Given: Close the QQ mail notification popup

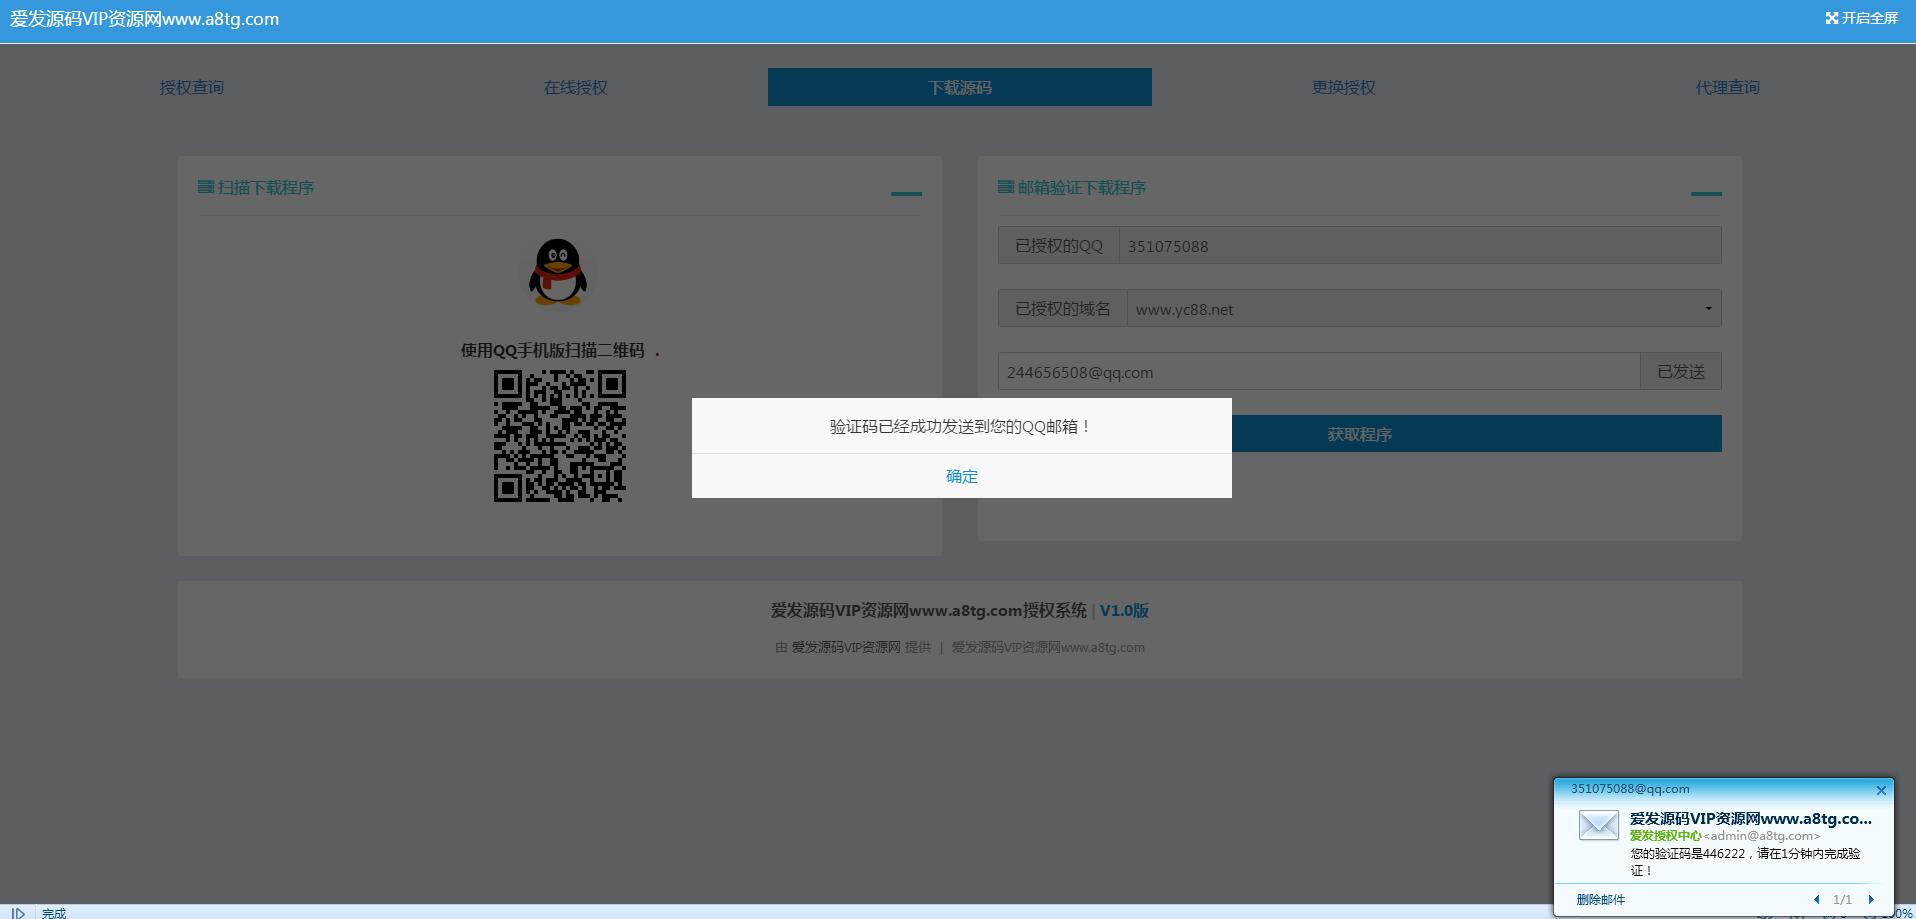Looking at the screenshot, I should [x=1880, y=790].
